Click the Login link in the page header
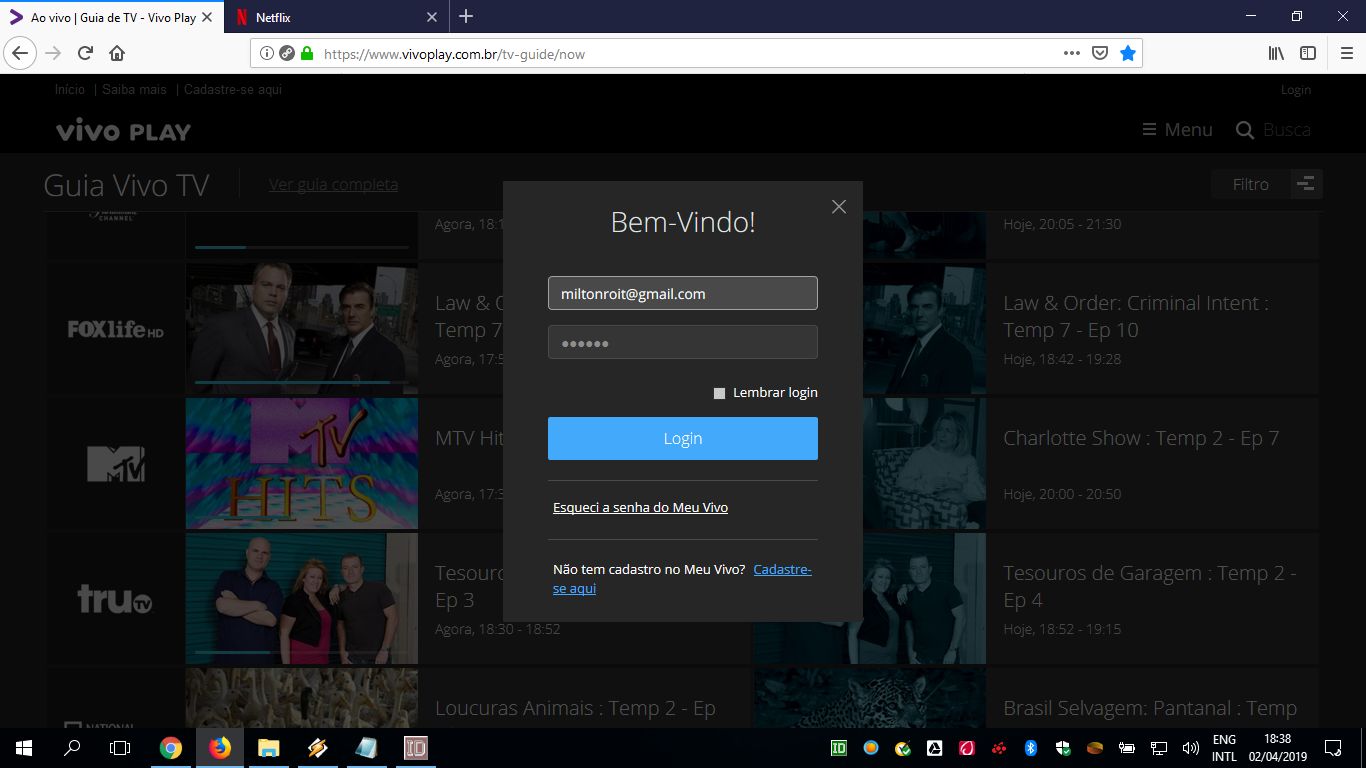 [1296, 90]
